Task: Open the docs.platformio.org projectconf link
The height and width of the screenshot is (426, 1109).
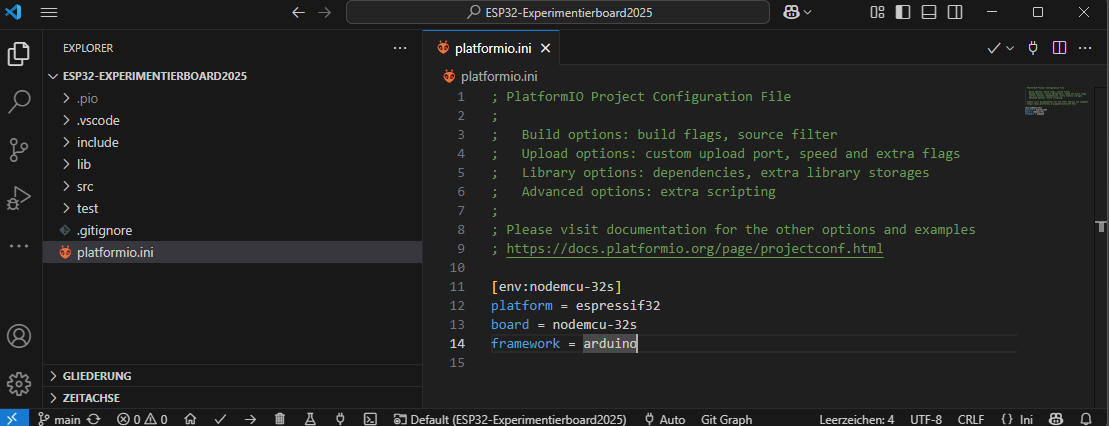Action: pyautogui.click(x=694, y=249)
